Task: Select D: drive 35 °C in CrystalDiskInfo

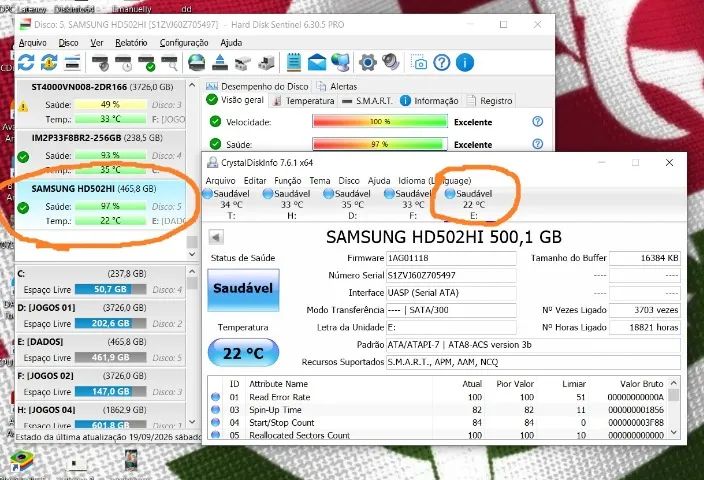Action: coord(352,204)
